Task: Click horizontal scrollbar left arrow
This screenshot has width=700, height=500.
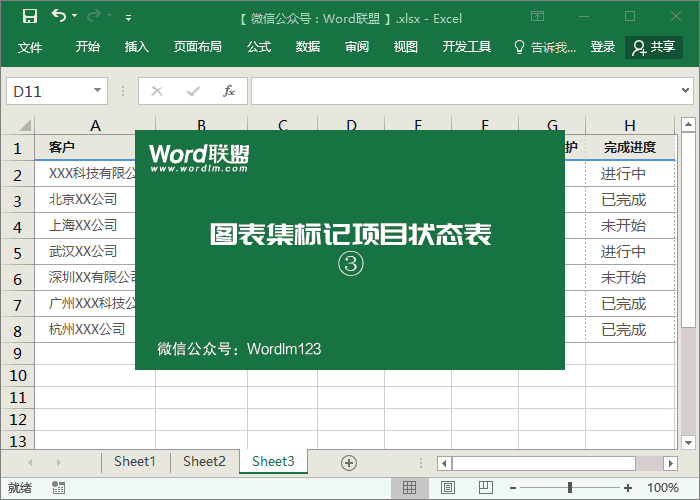Action: pyautogui.click(x=444, y=463)
